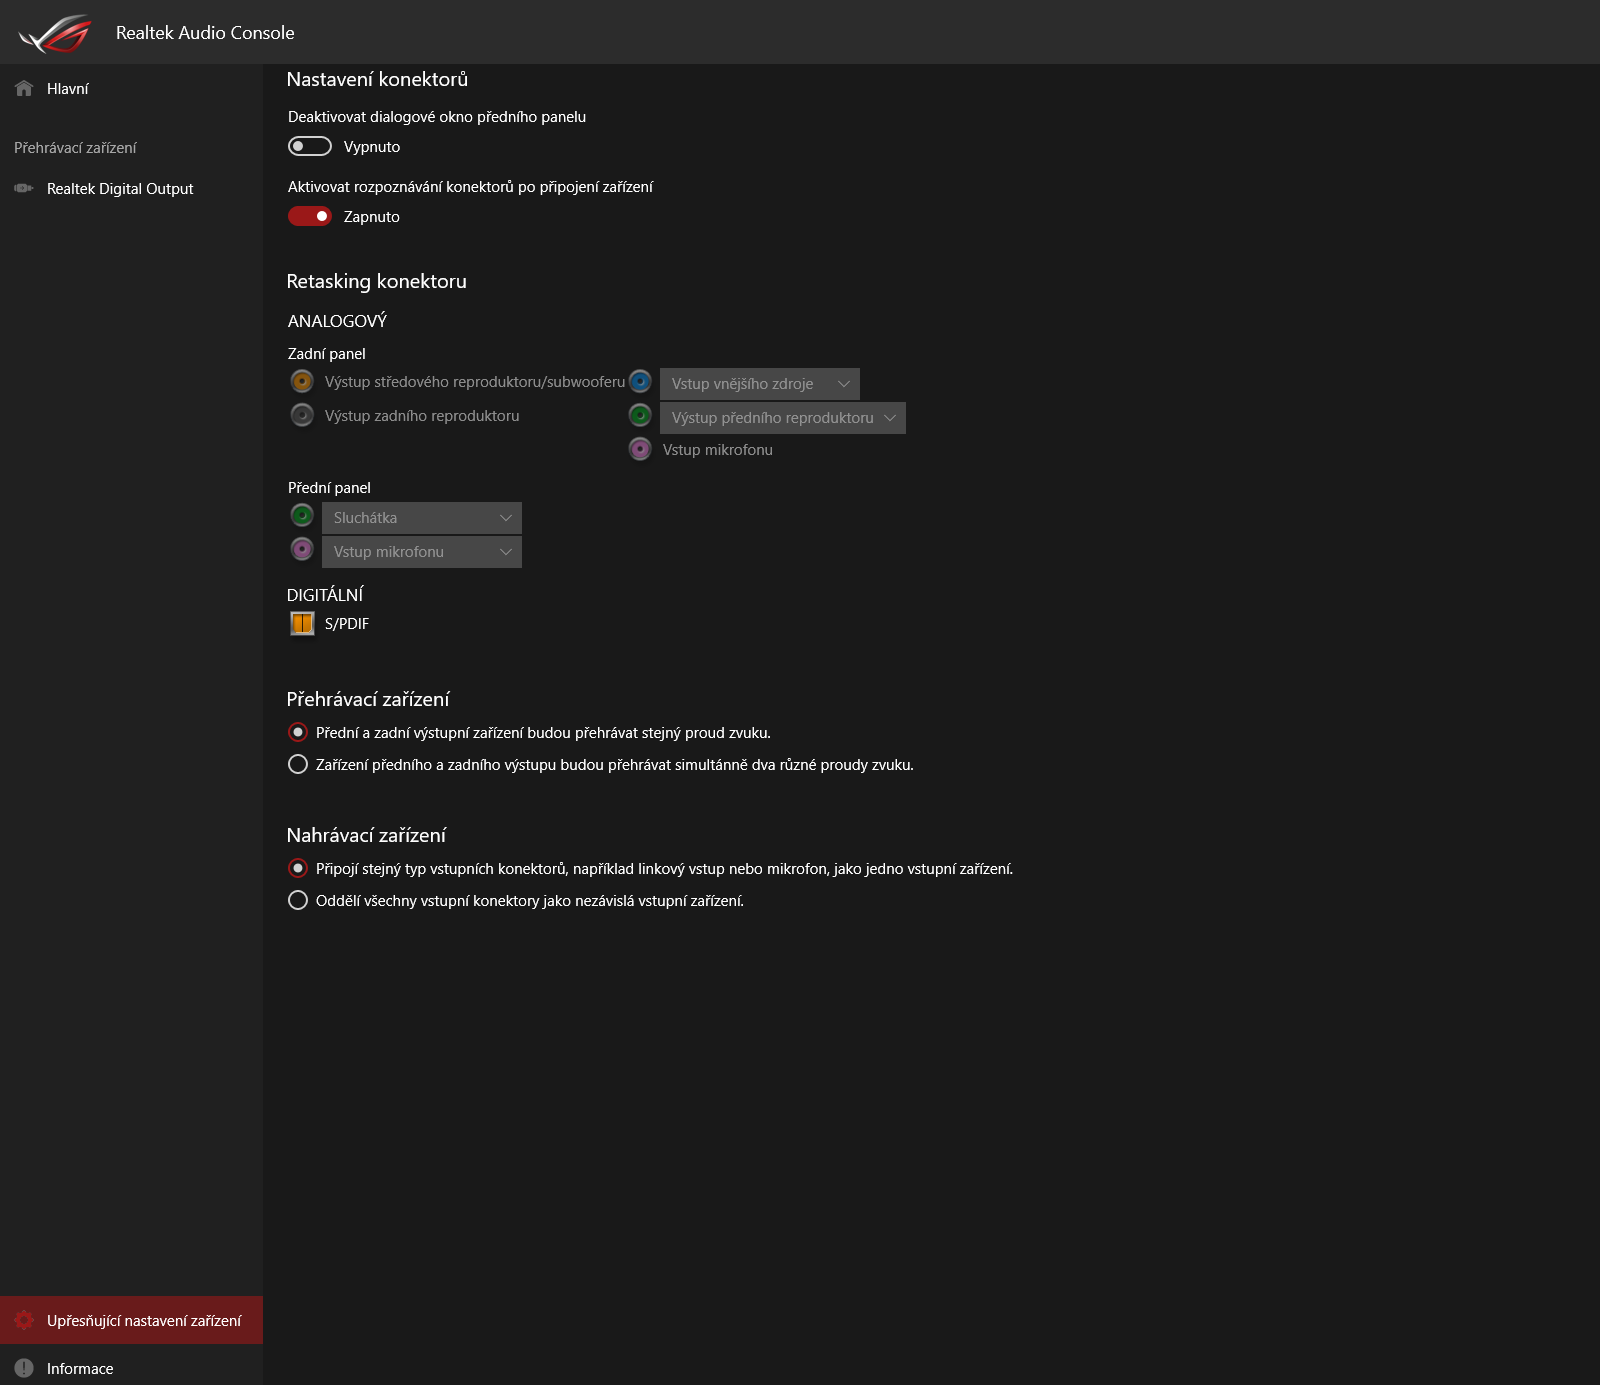Click the Přední panel label
Screen dimensions: 1600x1385
click(329, 488)
